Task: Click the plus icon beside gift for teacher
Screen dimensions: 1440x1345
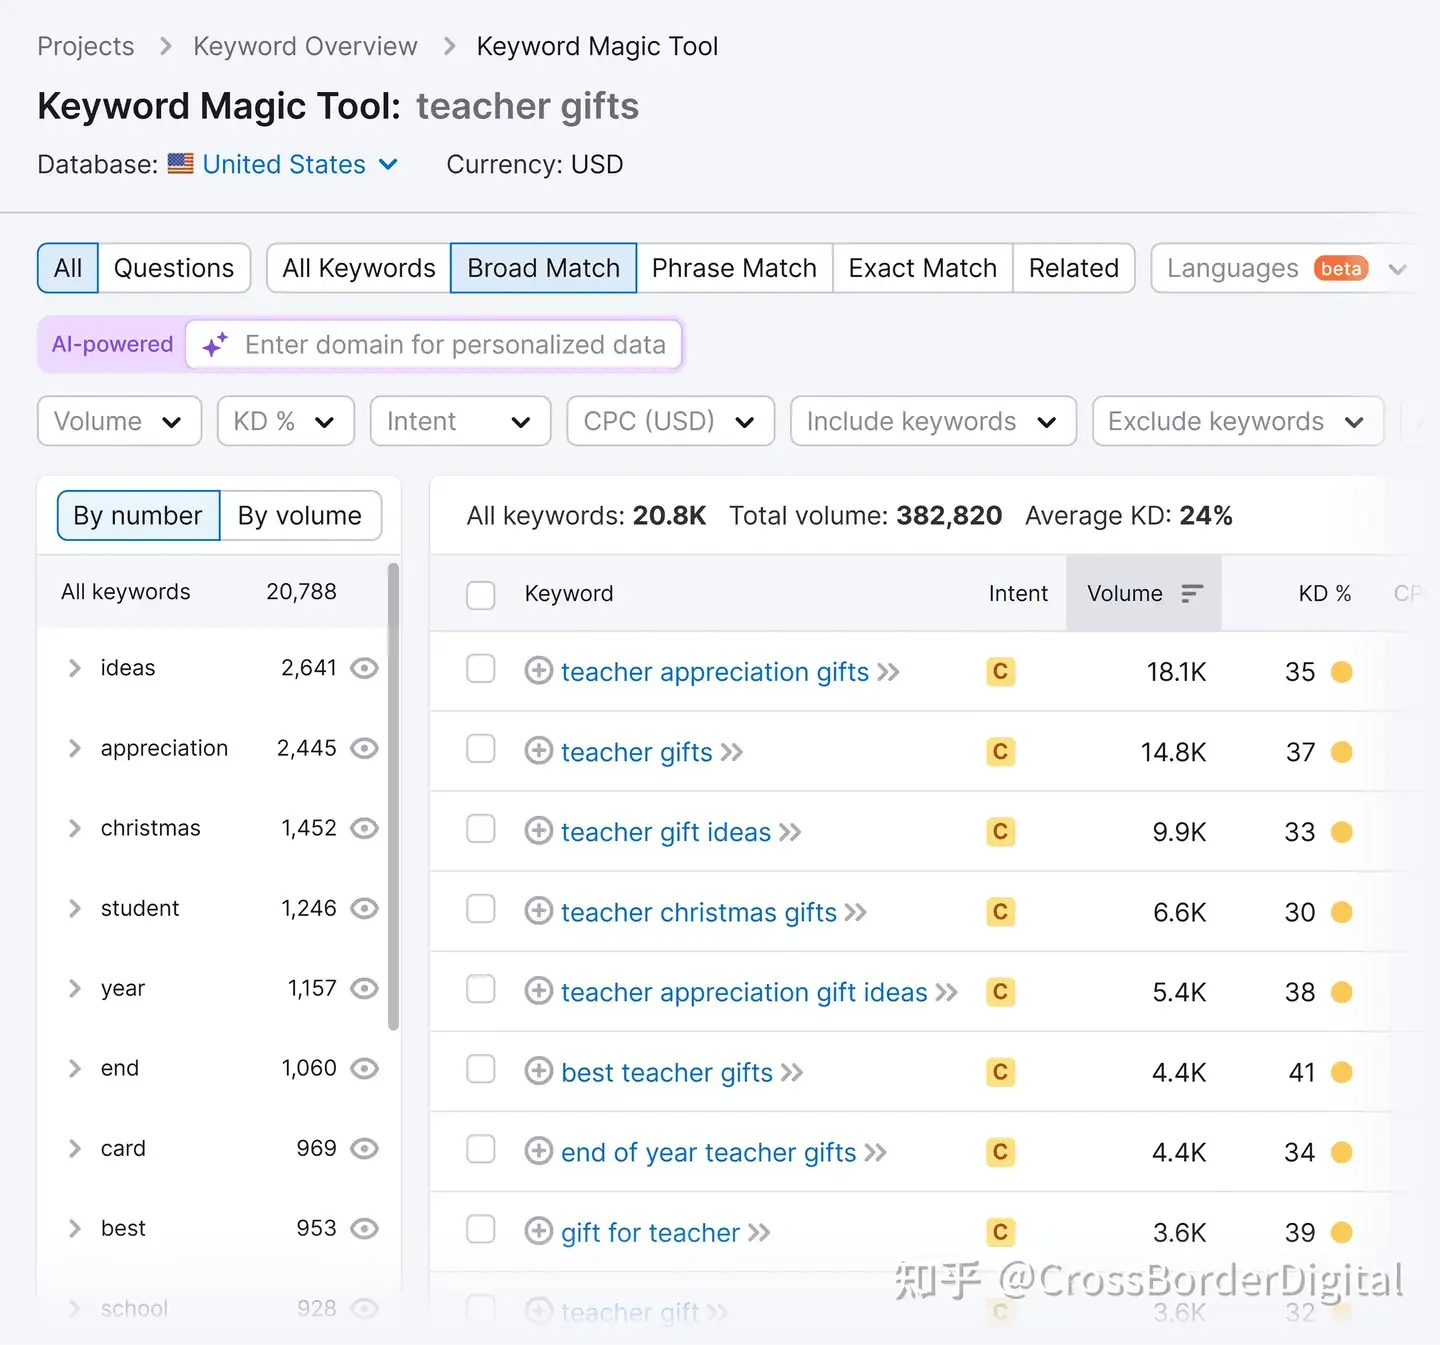Action: pos(538,1231)
